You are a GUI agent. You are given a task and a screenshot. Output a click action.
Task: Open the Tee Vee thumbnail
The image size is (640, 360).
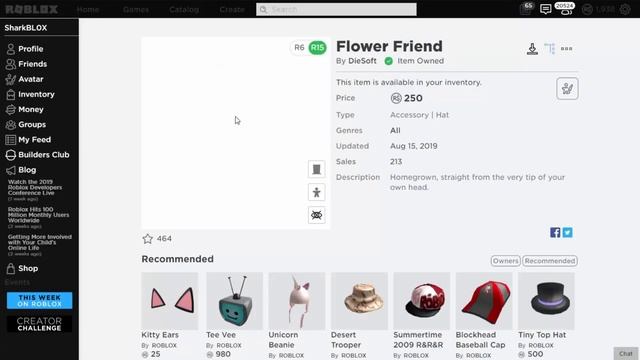[234, 301]
